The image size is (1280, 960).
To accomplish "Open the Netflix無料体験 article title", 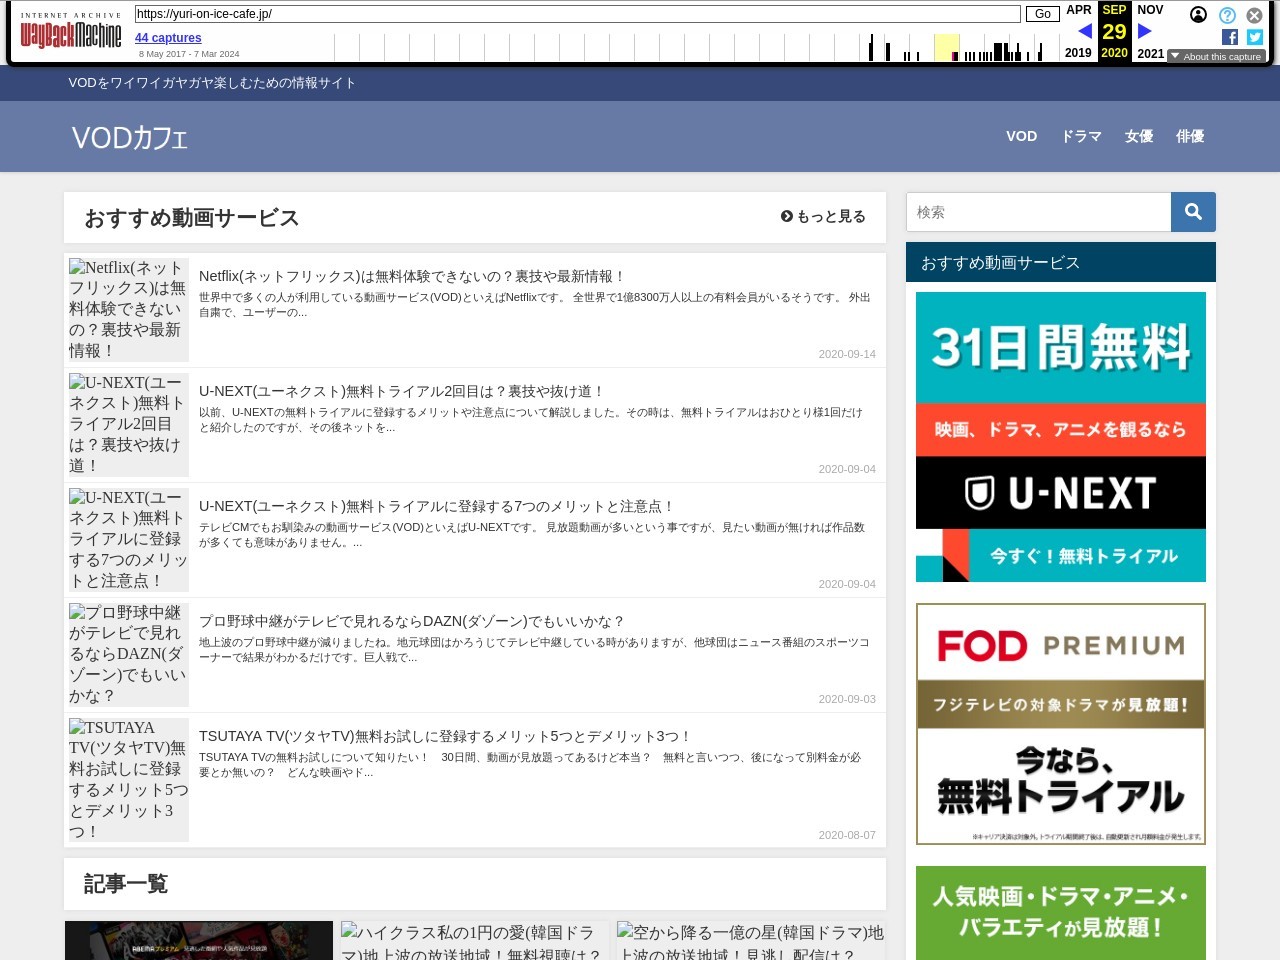I will pos(412,276).
